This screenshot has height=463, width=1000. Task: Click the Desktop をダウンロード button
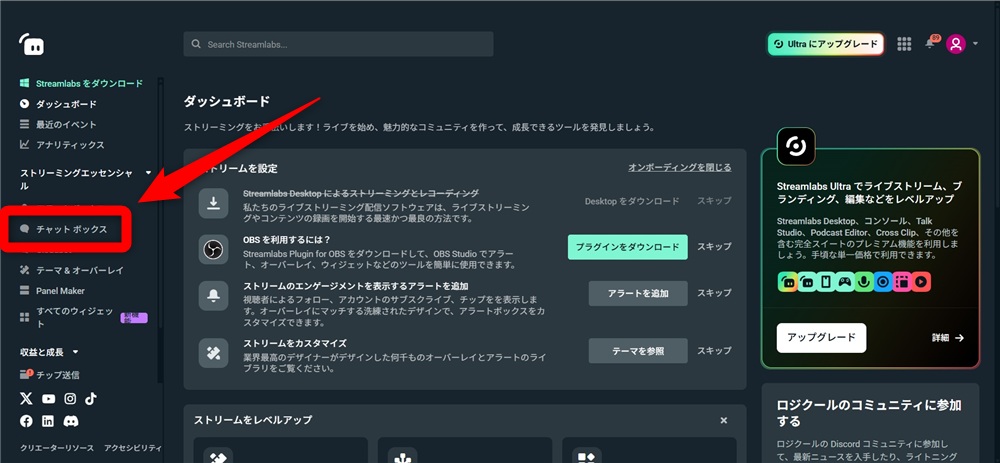coord(632,201)
